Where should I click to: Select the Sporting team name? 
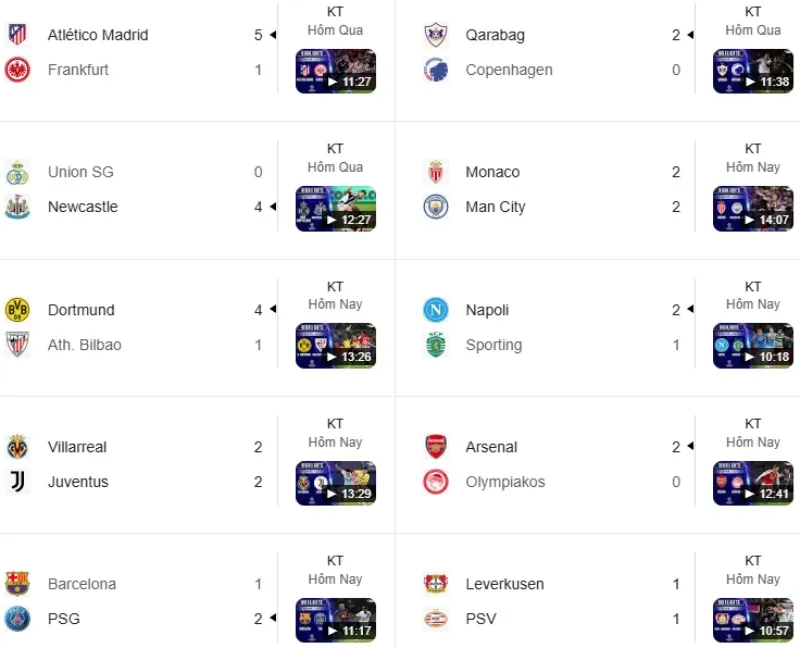(x=494, y=345)
